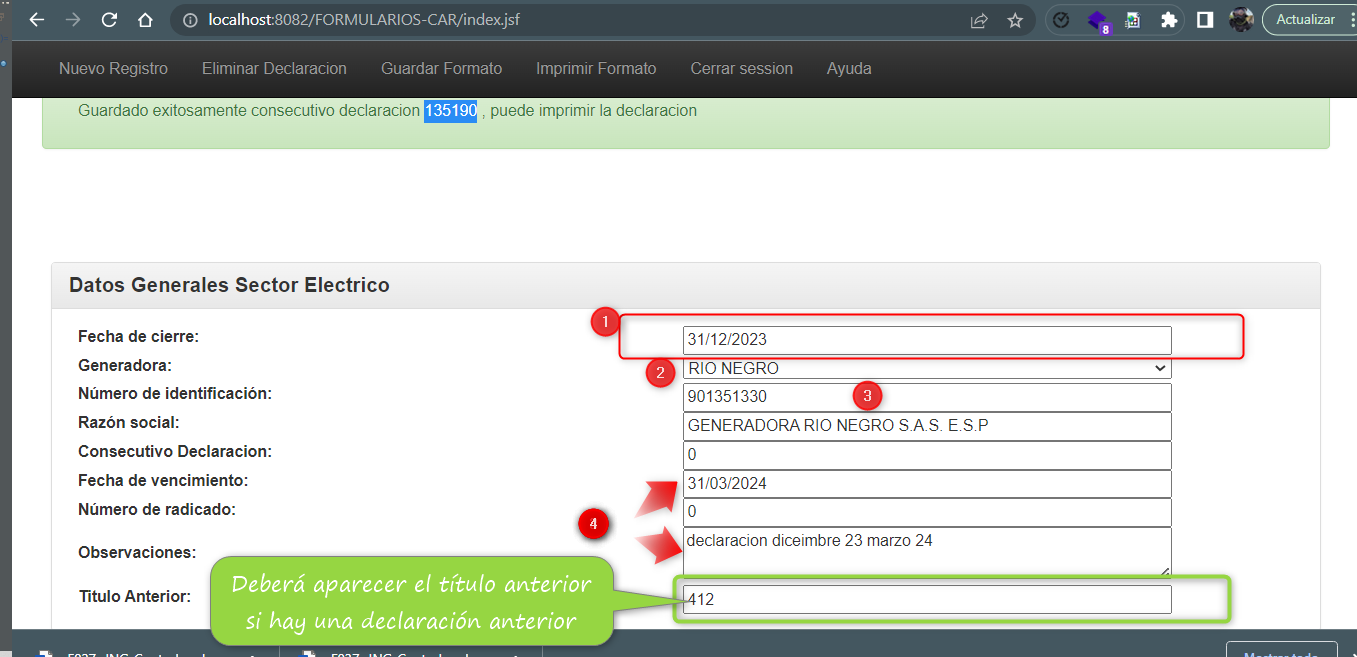Select Eliminar Declaracion in the navigation bar
Screen dimensions: 1357x657
[274, 69]
